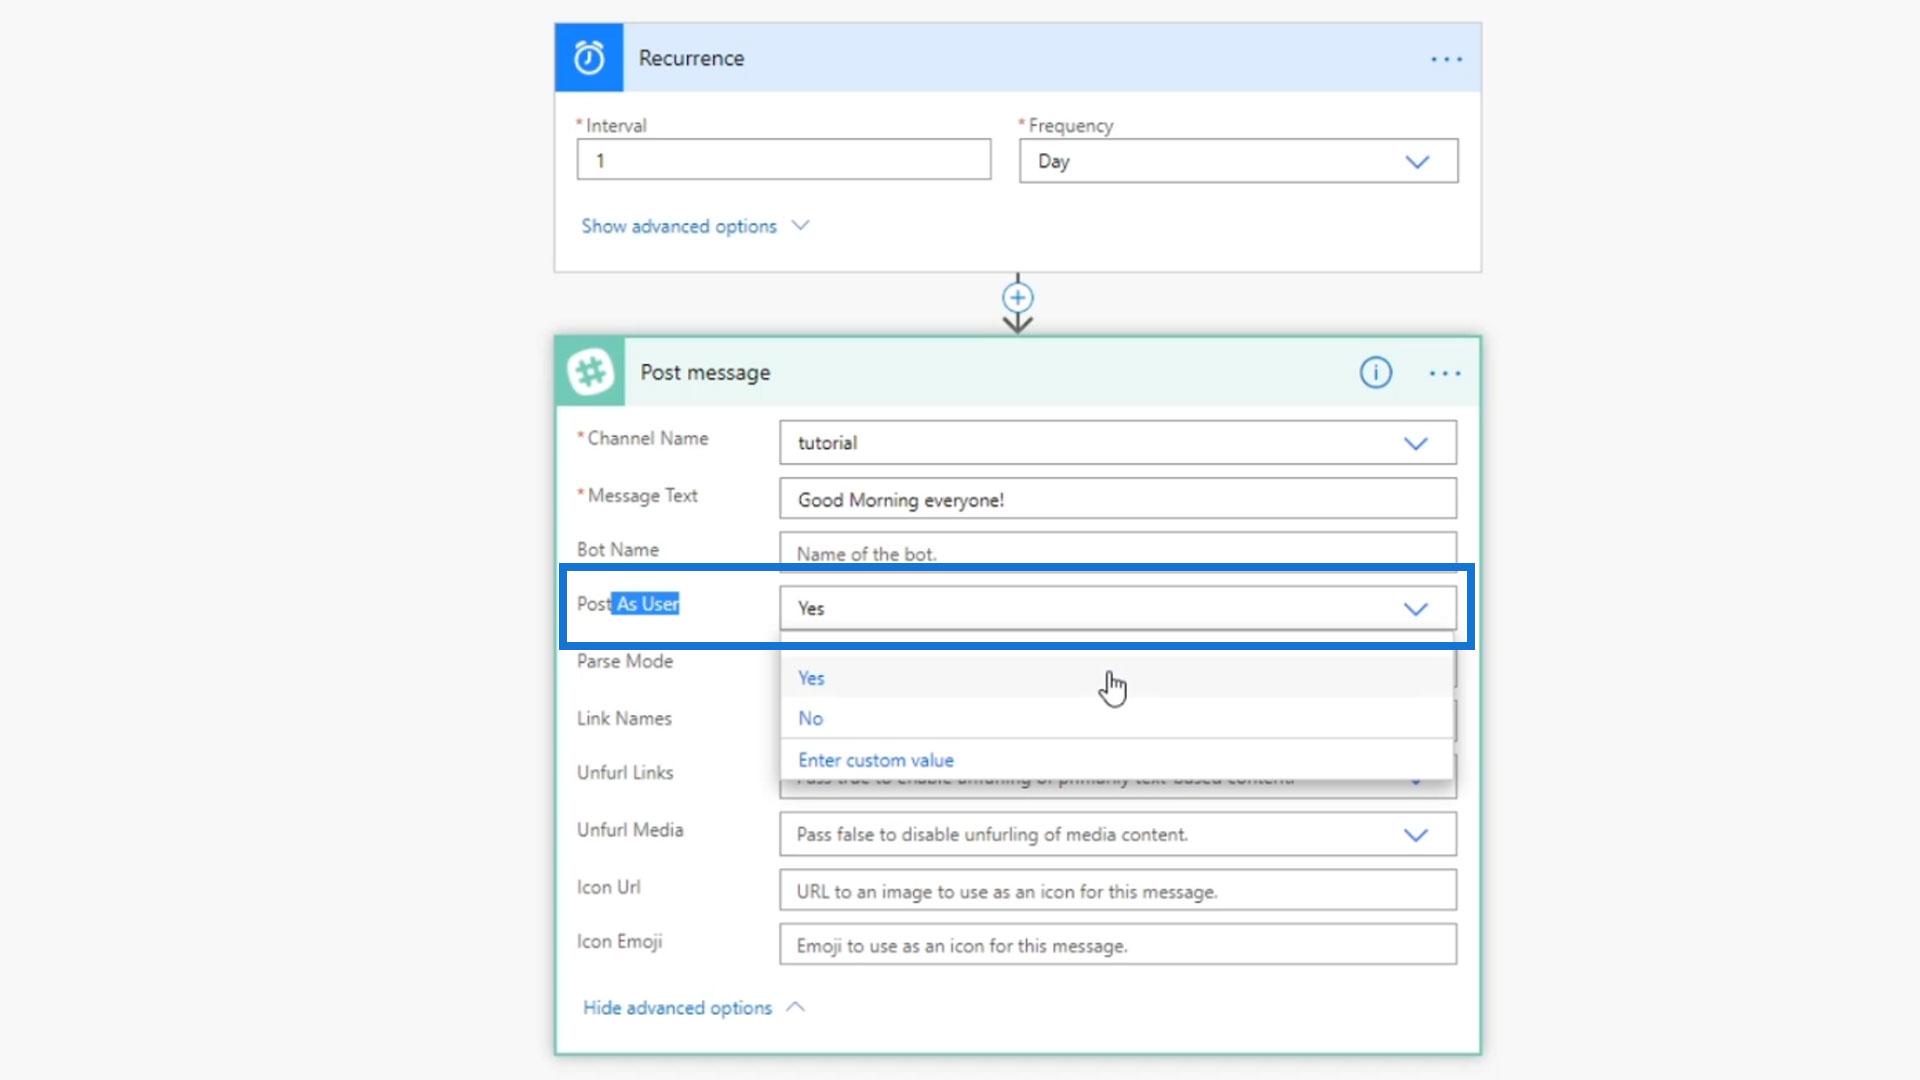Click the Icon Url field
1920x1080 pixels.
[x=1116, y=891]
